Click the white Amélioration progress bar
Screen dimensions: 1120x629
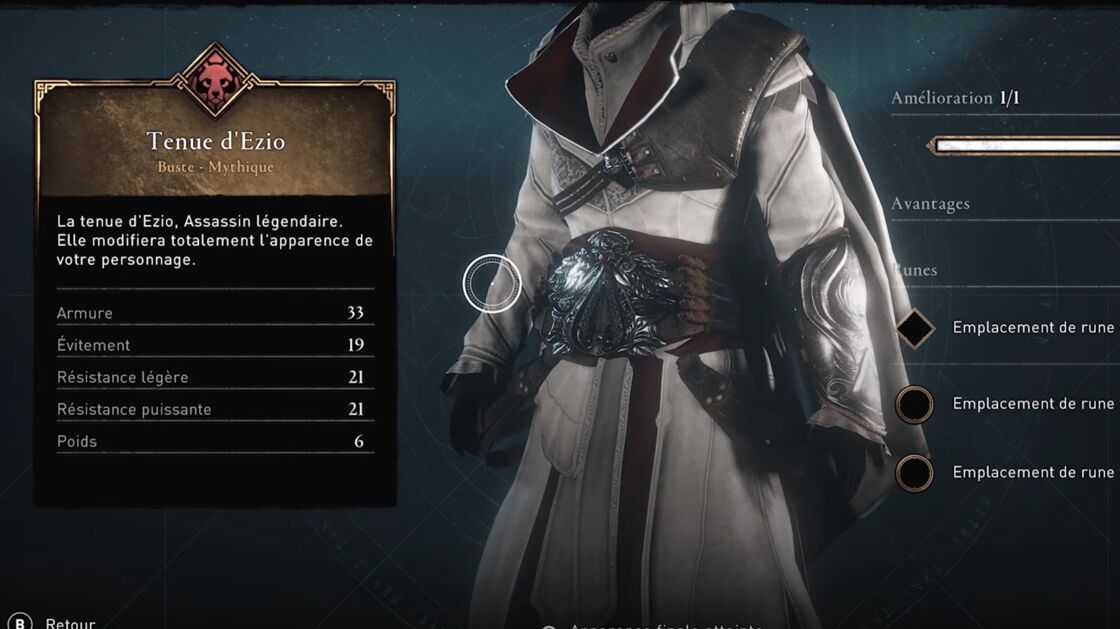pos(1027,146)
